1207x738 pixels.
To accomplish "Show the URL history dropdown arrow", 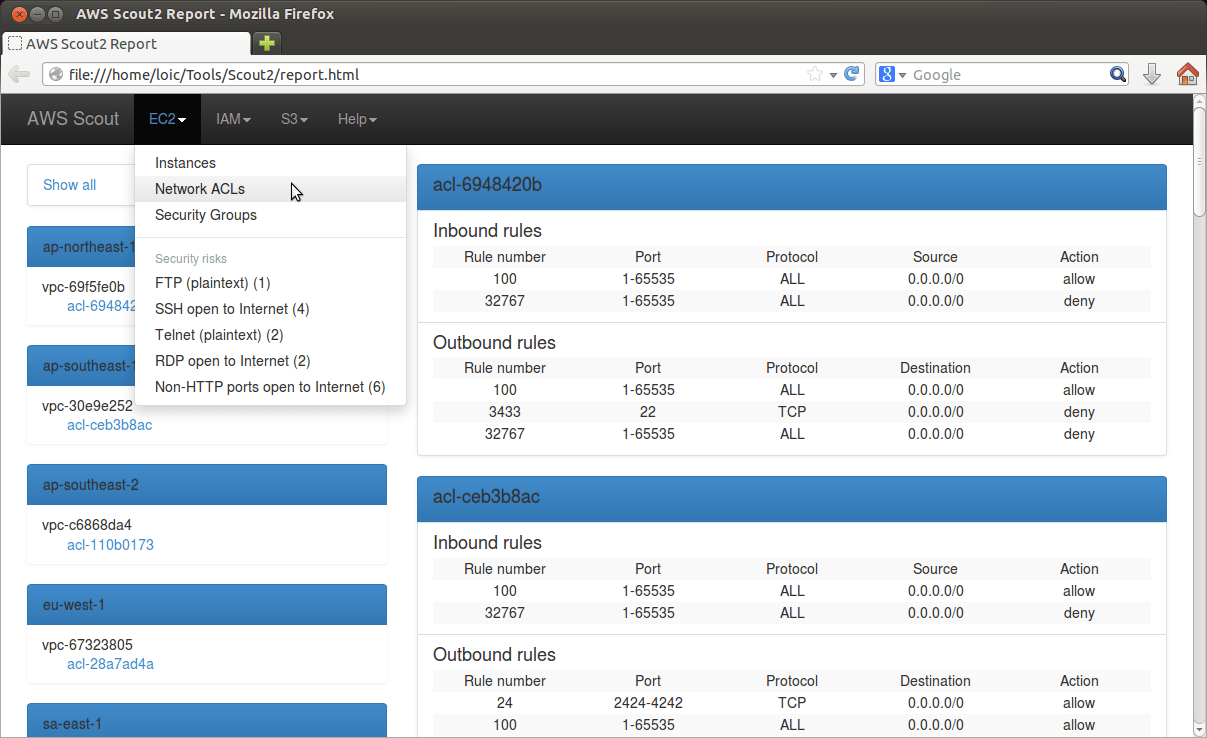I will click(x=833, y=75).
